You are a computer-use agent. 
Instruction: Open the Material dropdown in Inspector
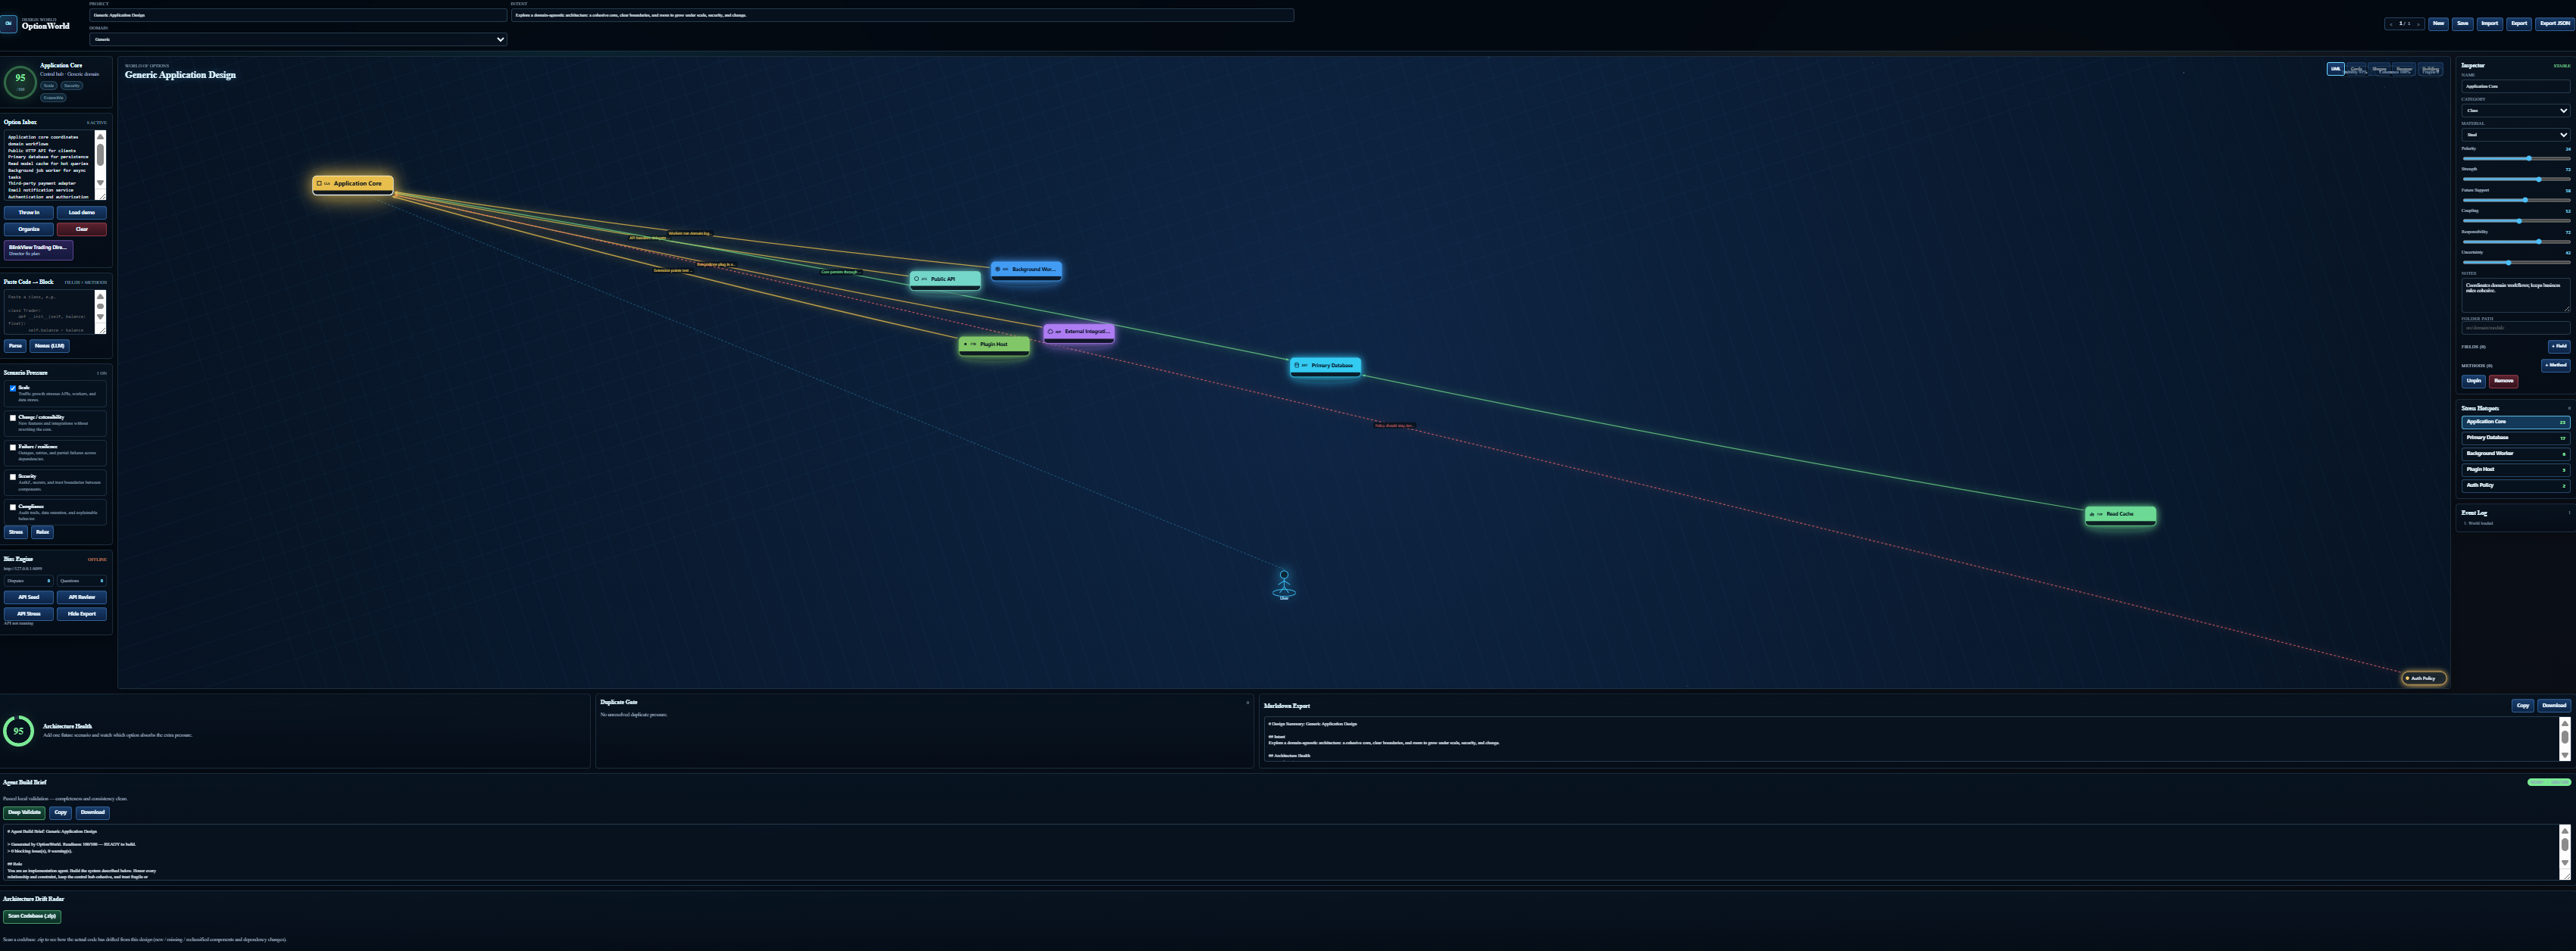[2515, 134]
